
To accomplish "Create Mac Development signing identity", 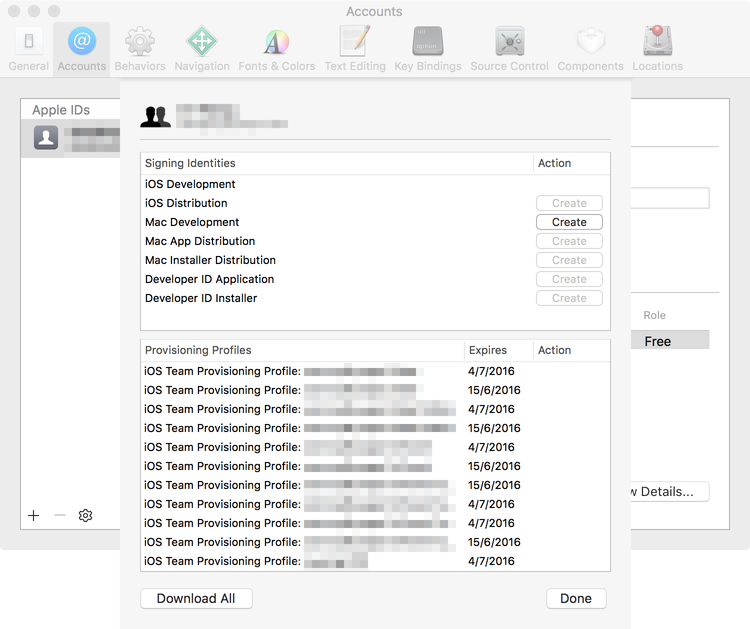I will pos(569,222).
